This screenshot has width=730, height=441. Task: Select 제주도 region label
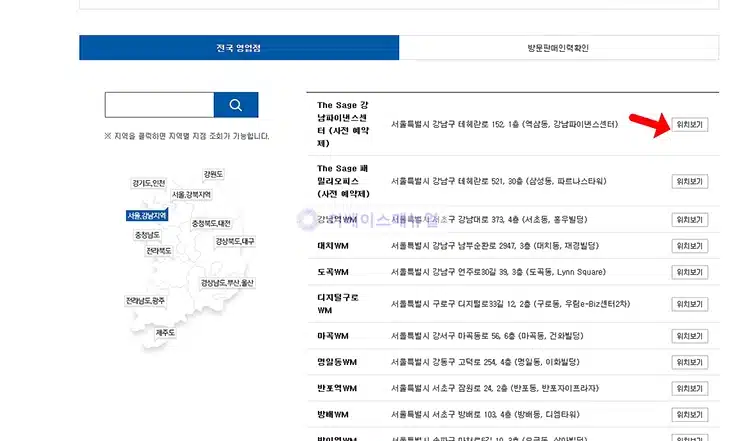[165, 332]
